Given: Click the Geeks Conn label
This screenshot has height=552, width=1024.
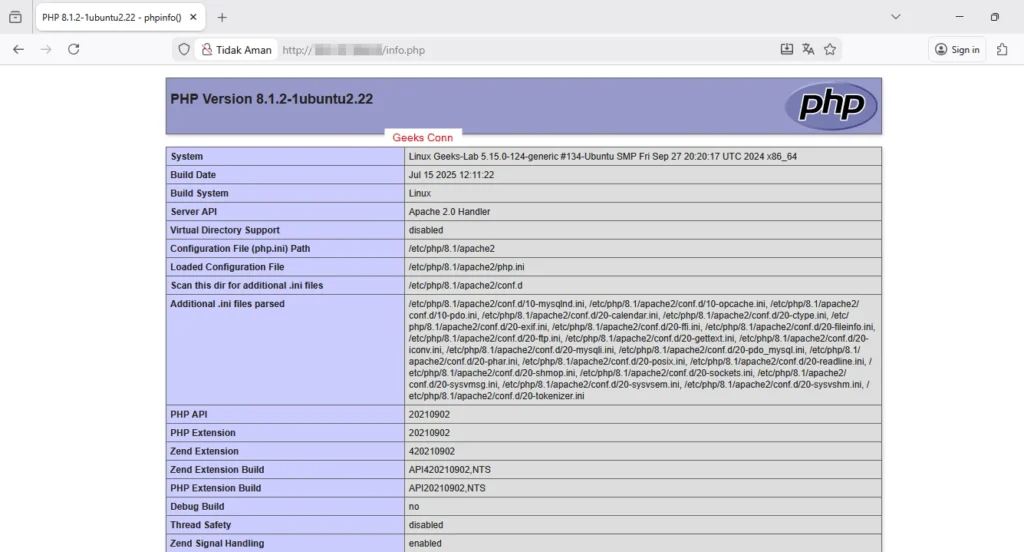Looking at the screenshot, I should point(423,138).
